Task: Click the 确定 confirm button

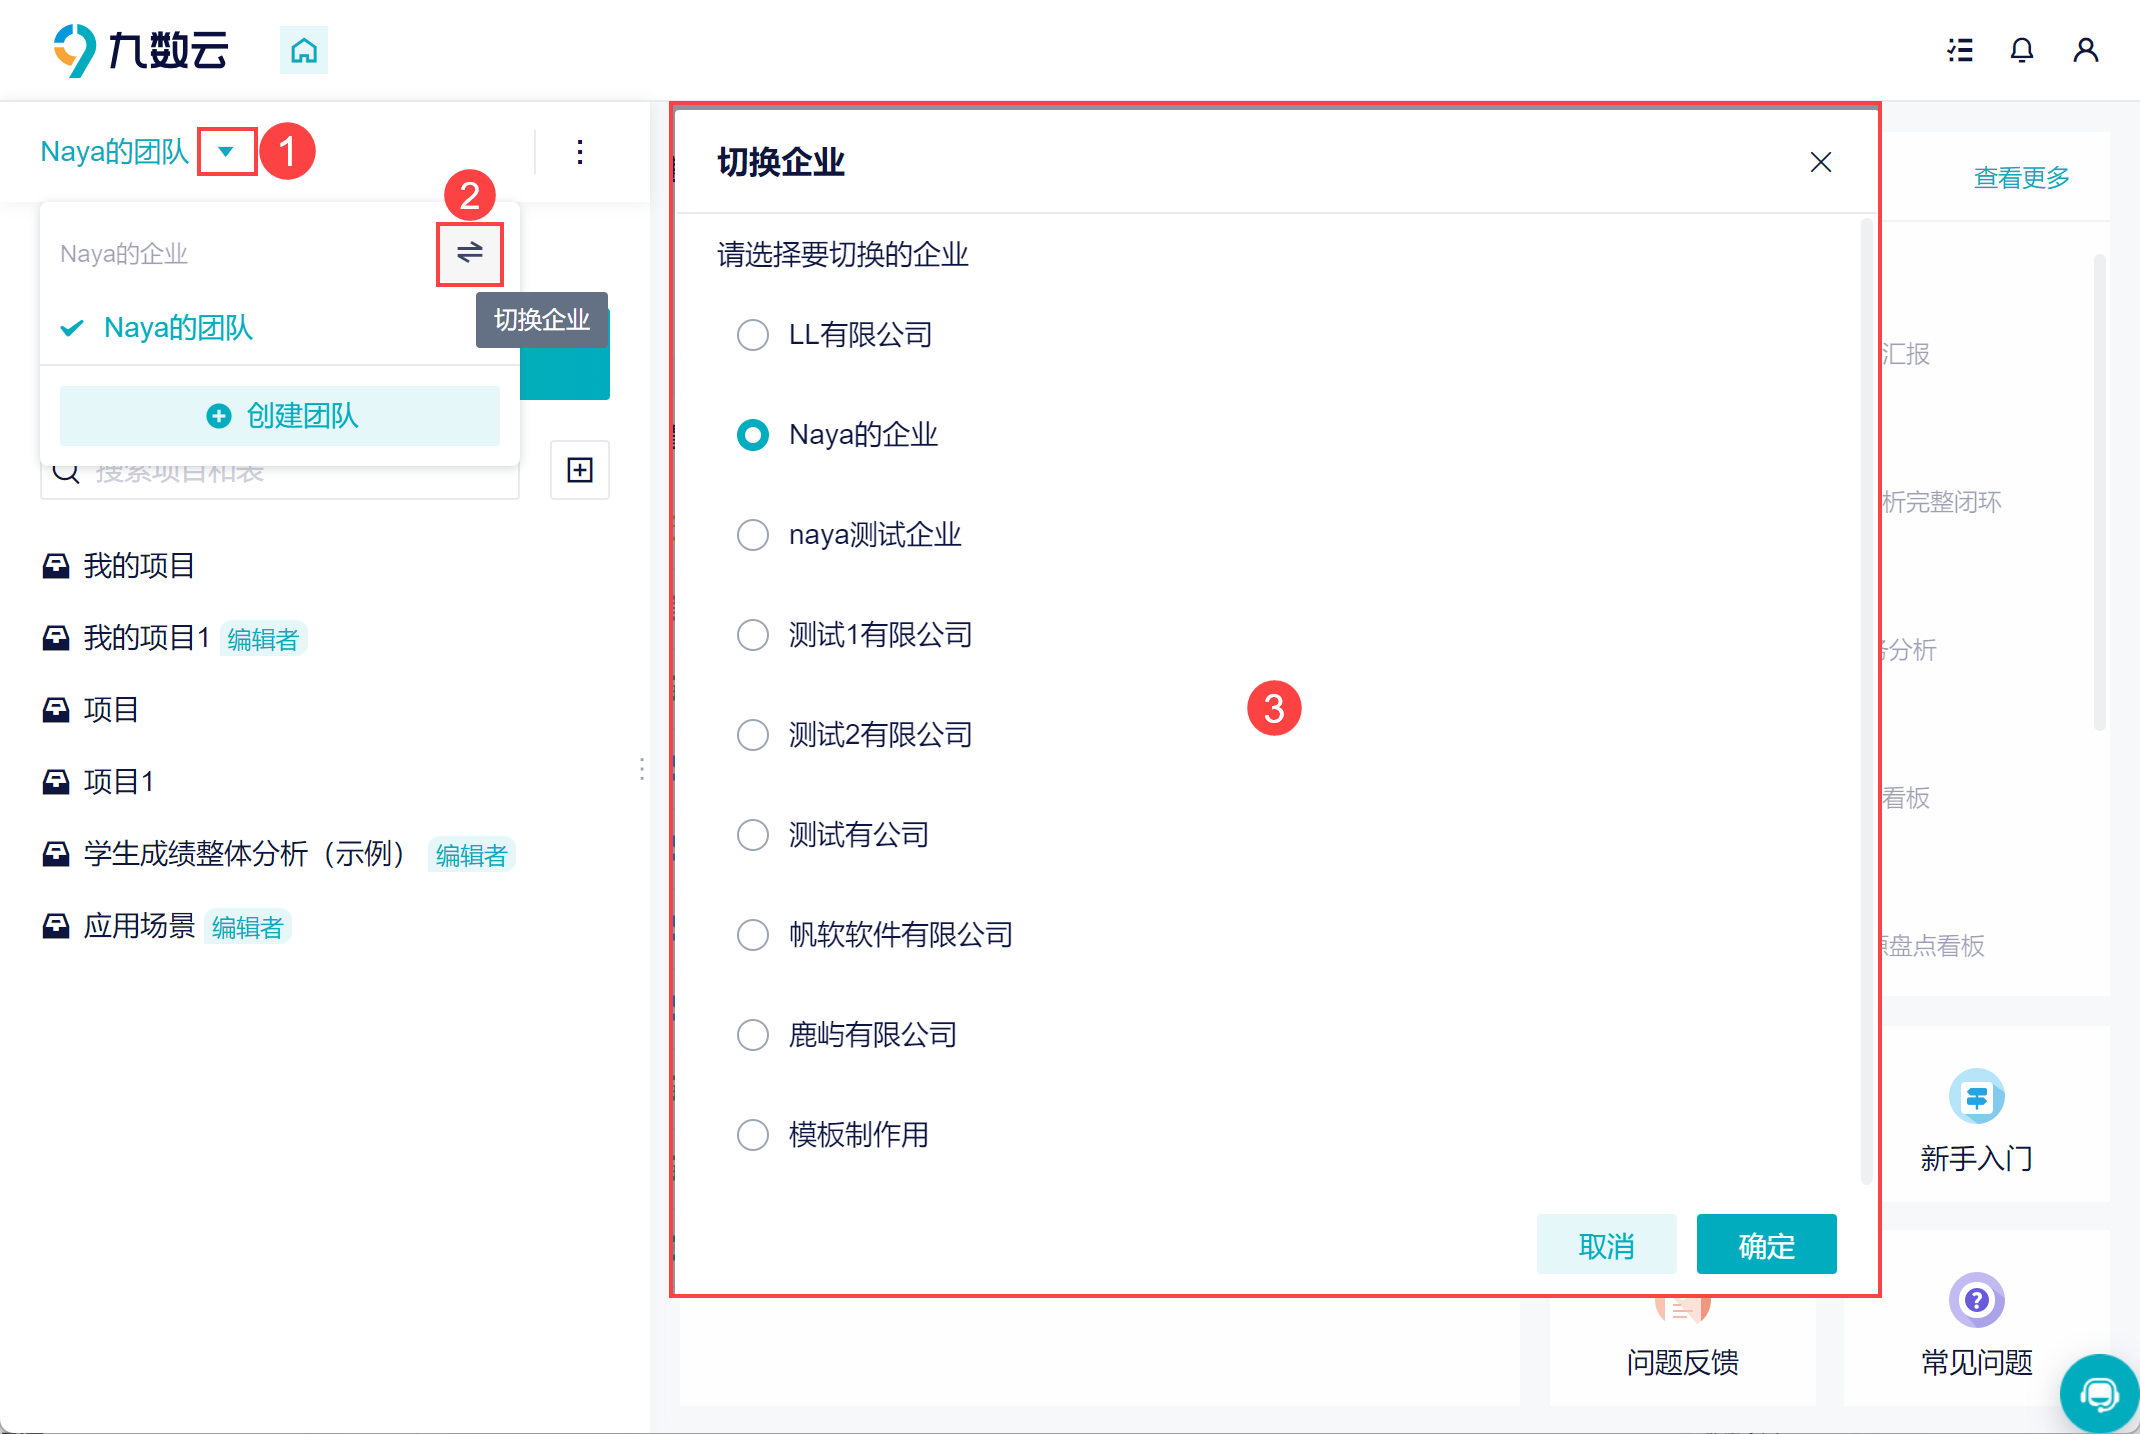Action: pos(1766,1245)
